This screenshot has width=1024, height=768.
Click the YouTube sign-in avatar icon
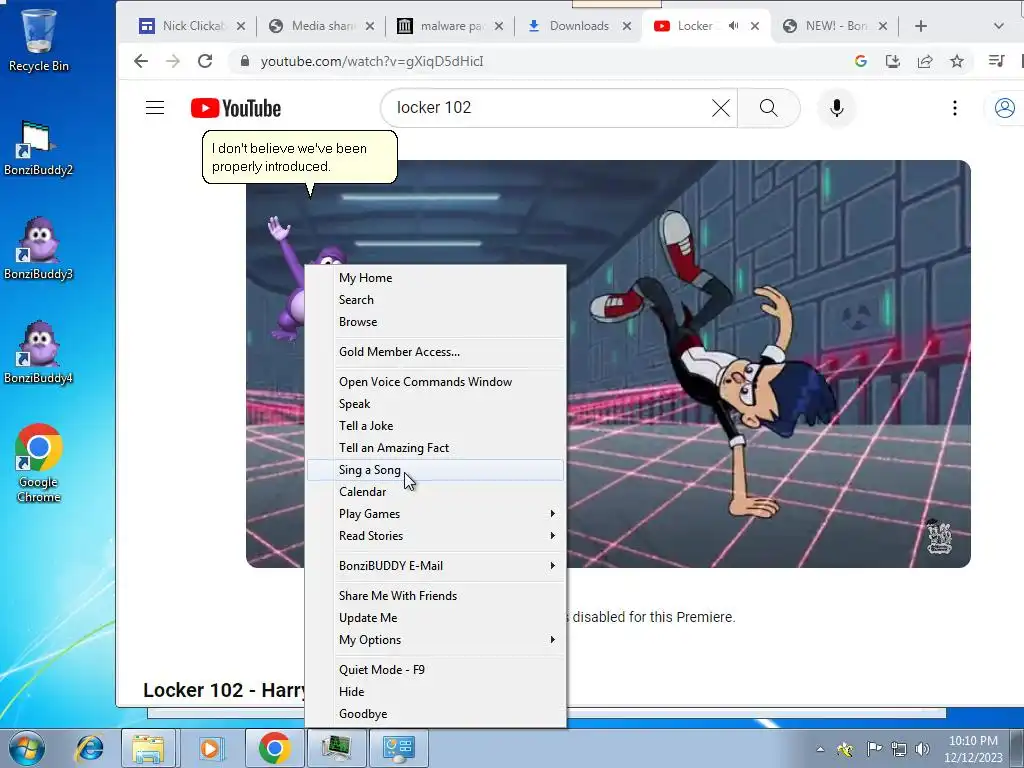coord(1004,108)
